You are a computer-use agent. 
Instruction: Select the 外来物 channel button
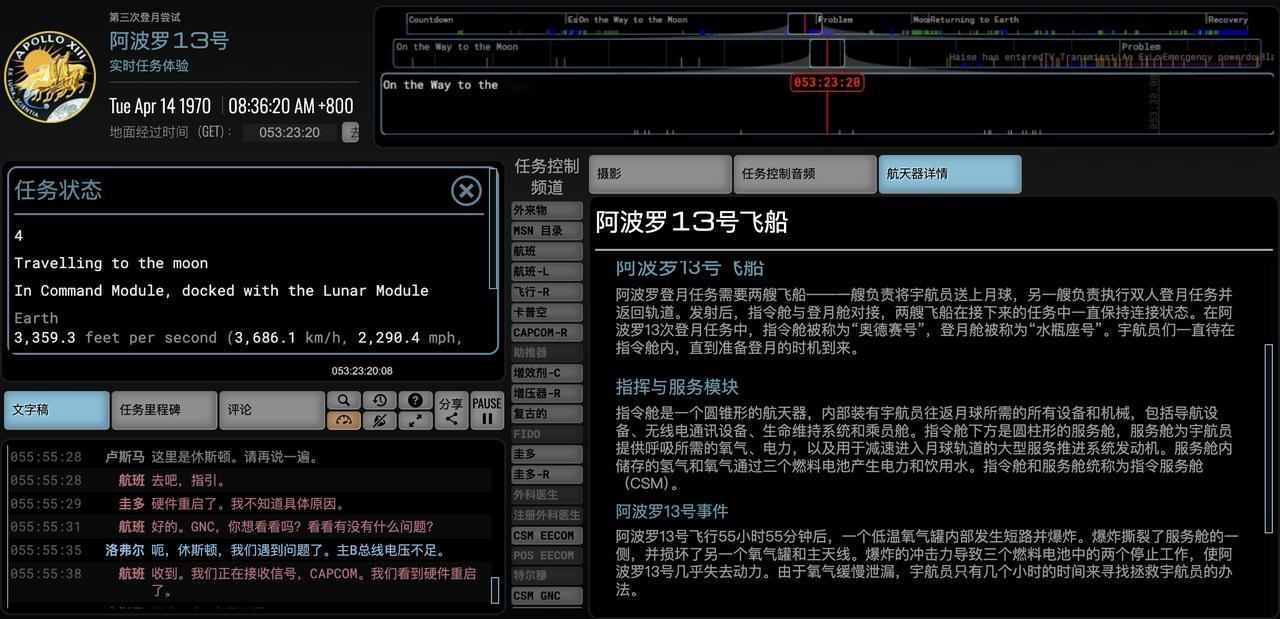pyautogui.click(x=546, y=211)
